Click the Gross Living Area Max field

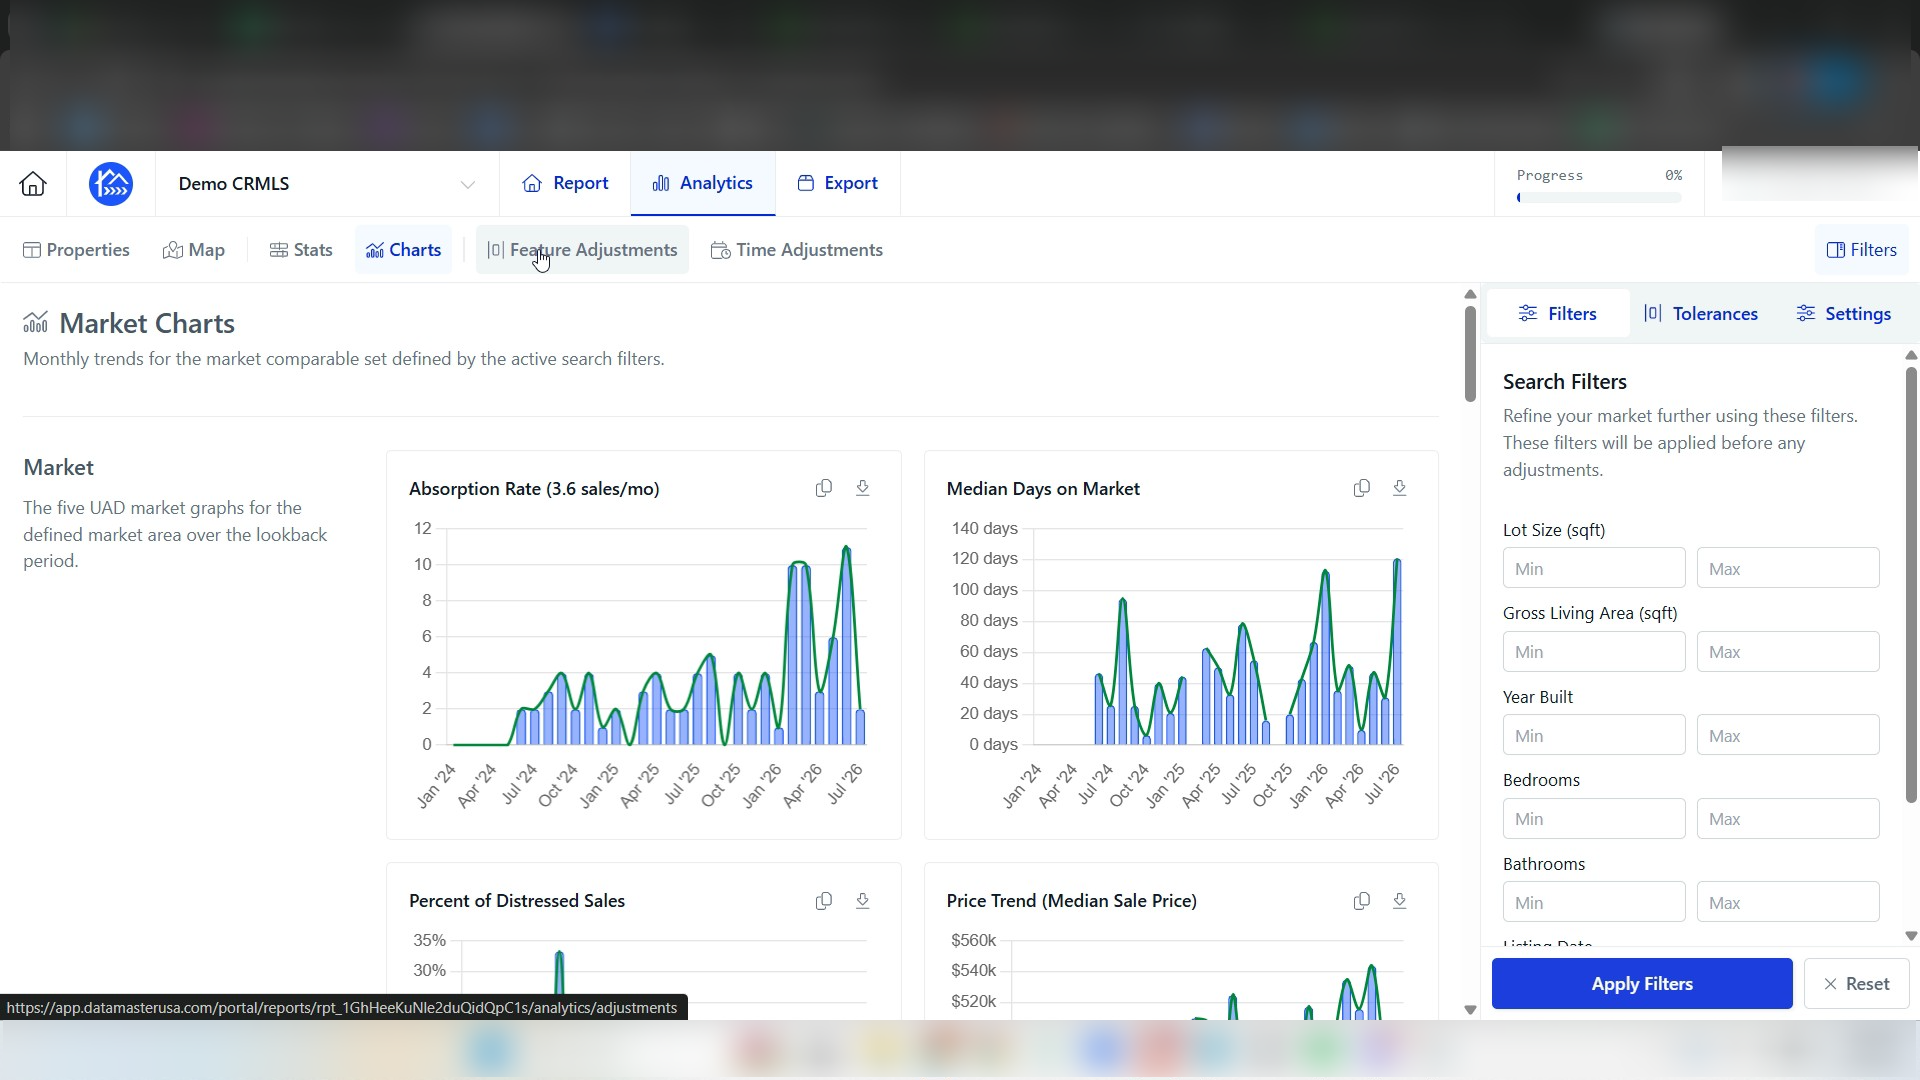pos(1788,652)
